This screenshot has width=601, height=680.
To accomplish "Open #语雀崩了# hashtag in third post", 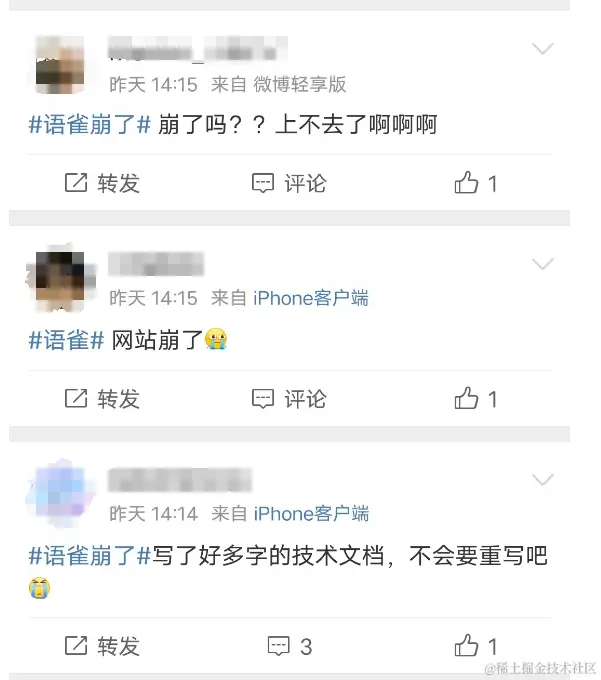I will (90, 556).
